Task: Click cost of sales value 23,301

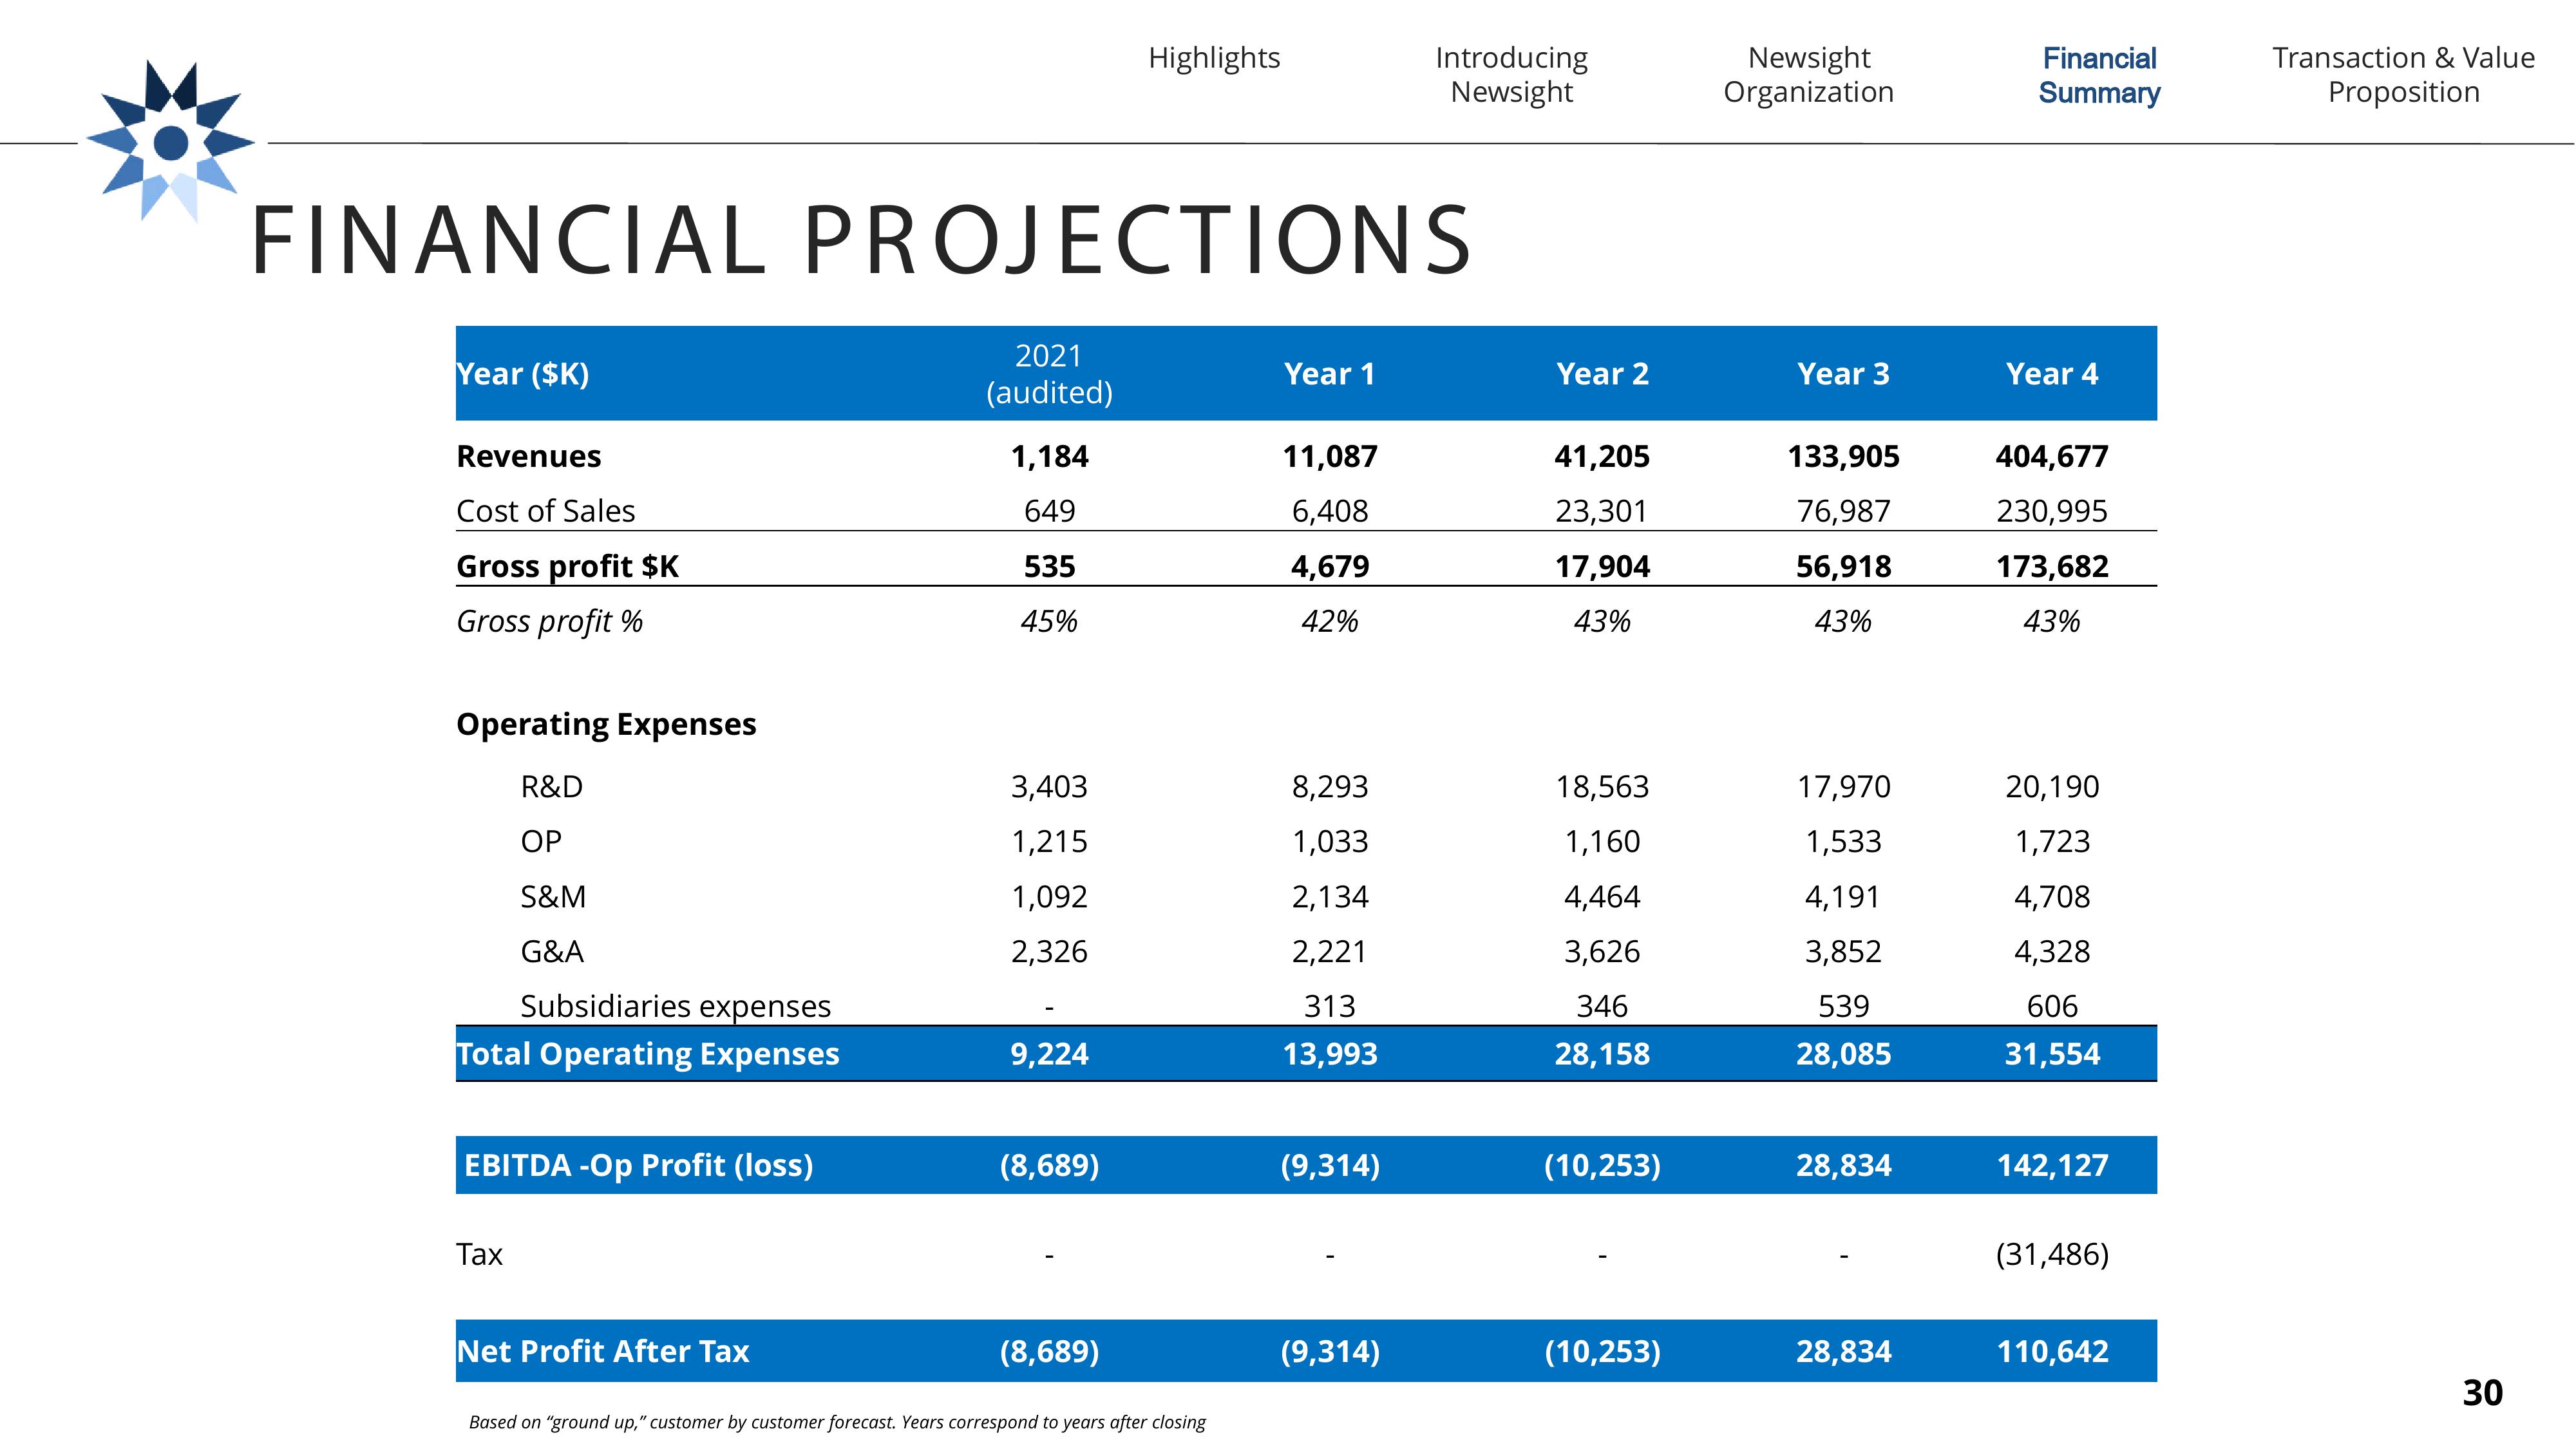Action: 1602,511
